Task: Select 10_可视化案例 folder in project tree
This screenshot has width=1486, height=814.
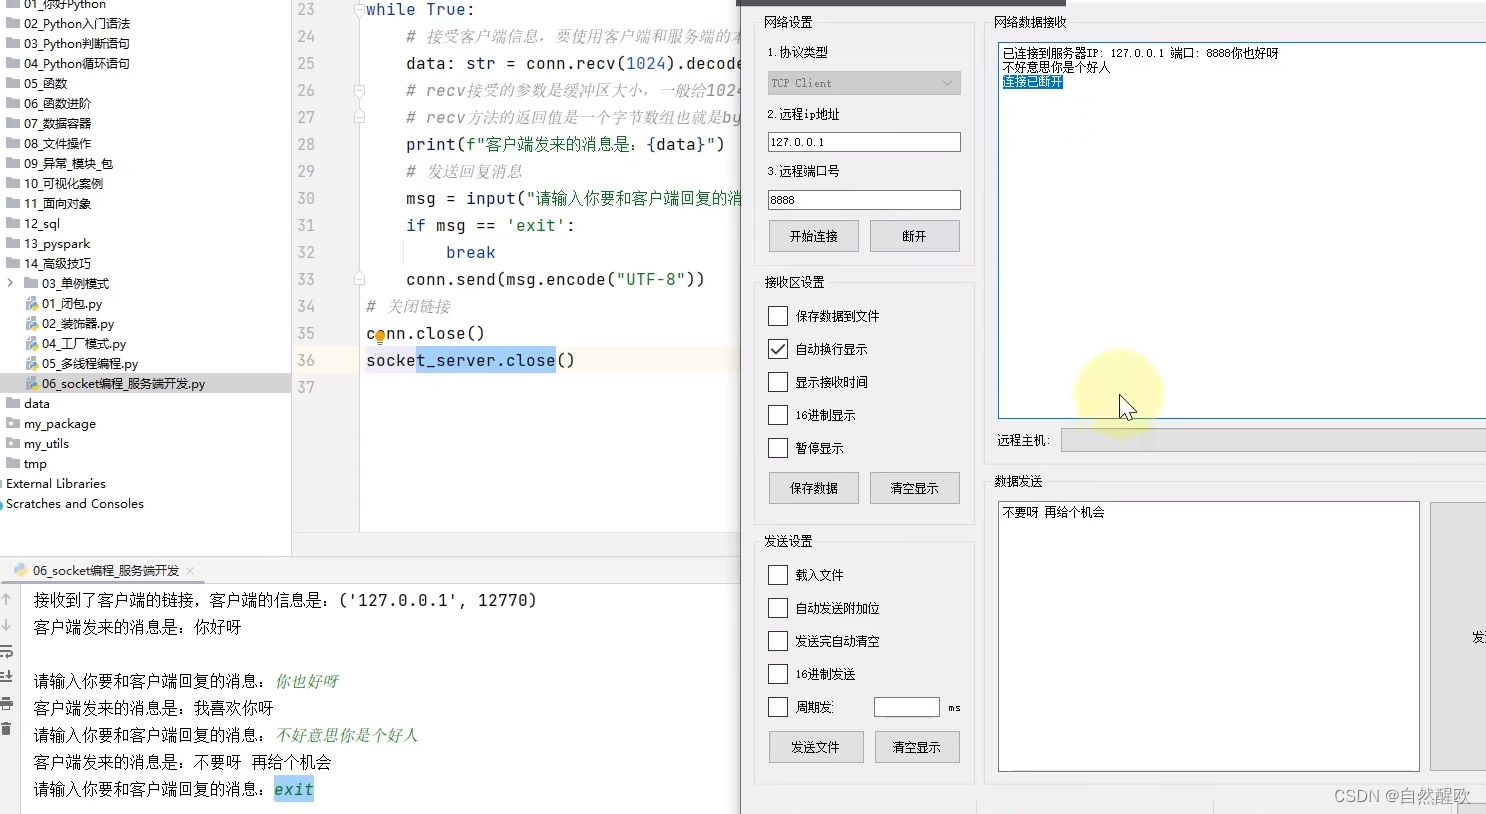Action: click(63, 184)
